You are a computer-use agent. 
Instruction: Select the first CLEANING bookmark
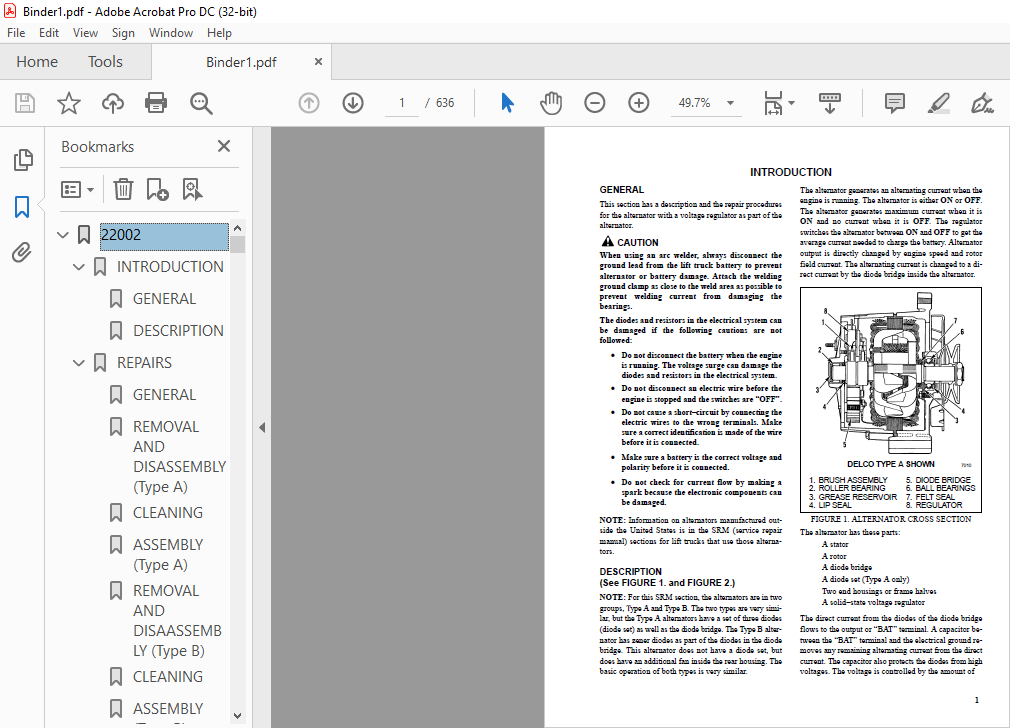(x=167, y=513)
